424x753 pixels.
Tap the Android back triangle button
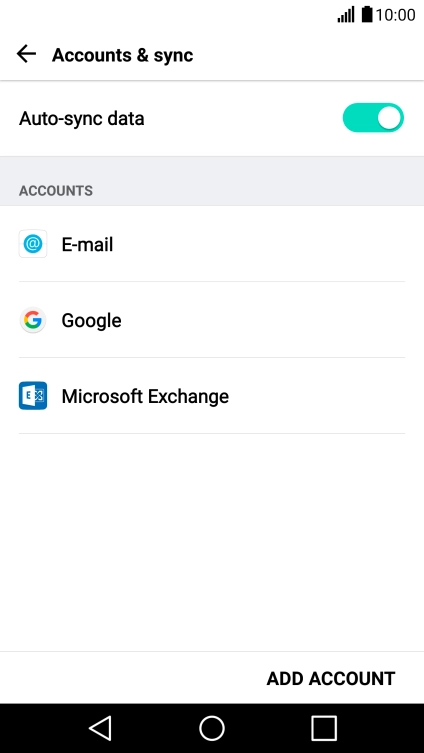[100, 728]
